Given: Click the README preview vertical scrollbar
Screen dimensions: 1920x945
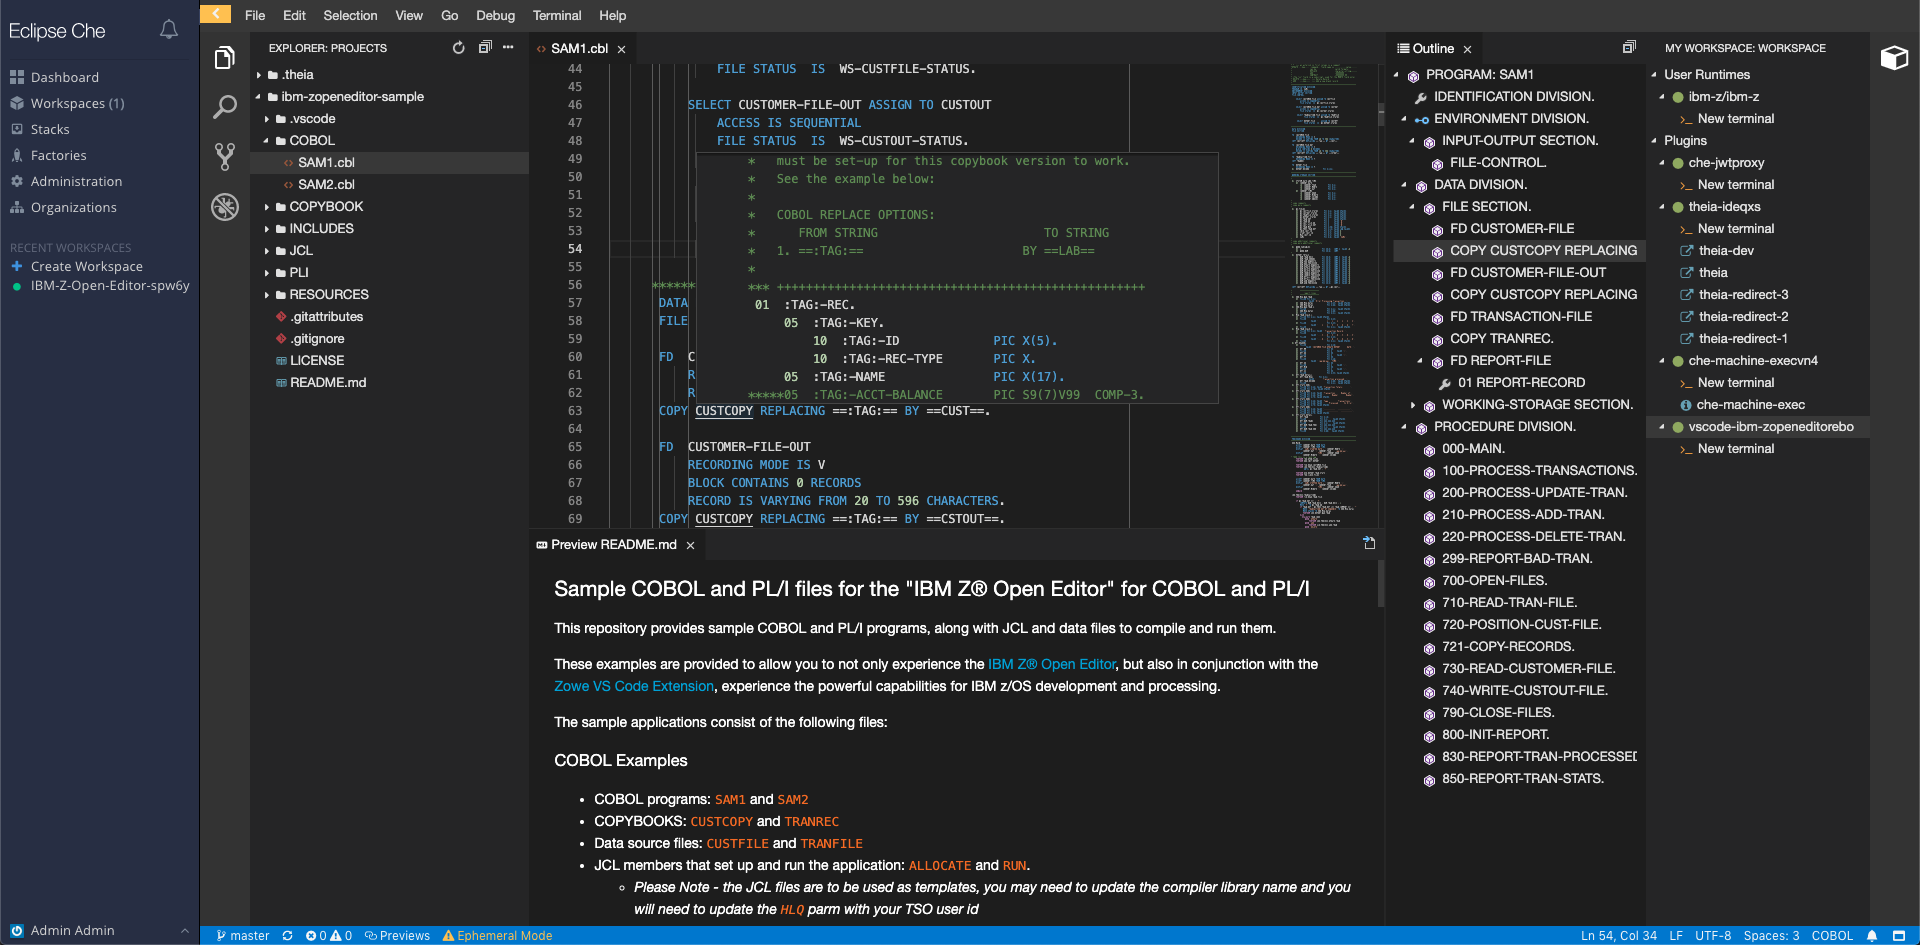Looking at the screenshot, I should point(1381,584).
